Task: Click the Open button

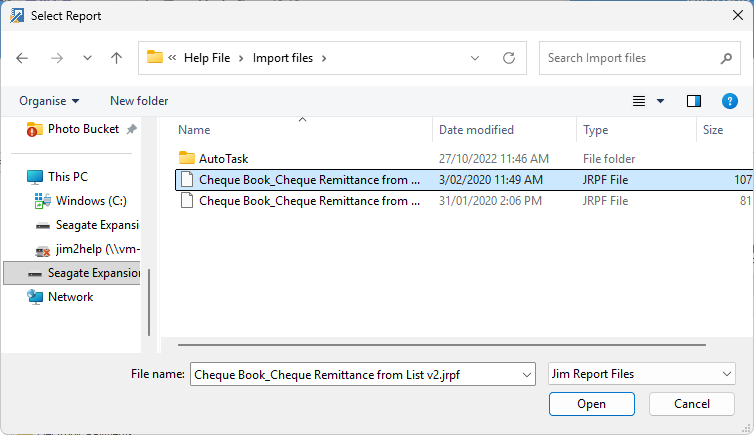Action: click(591, 404)
